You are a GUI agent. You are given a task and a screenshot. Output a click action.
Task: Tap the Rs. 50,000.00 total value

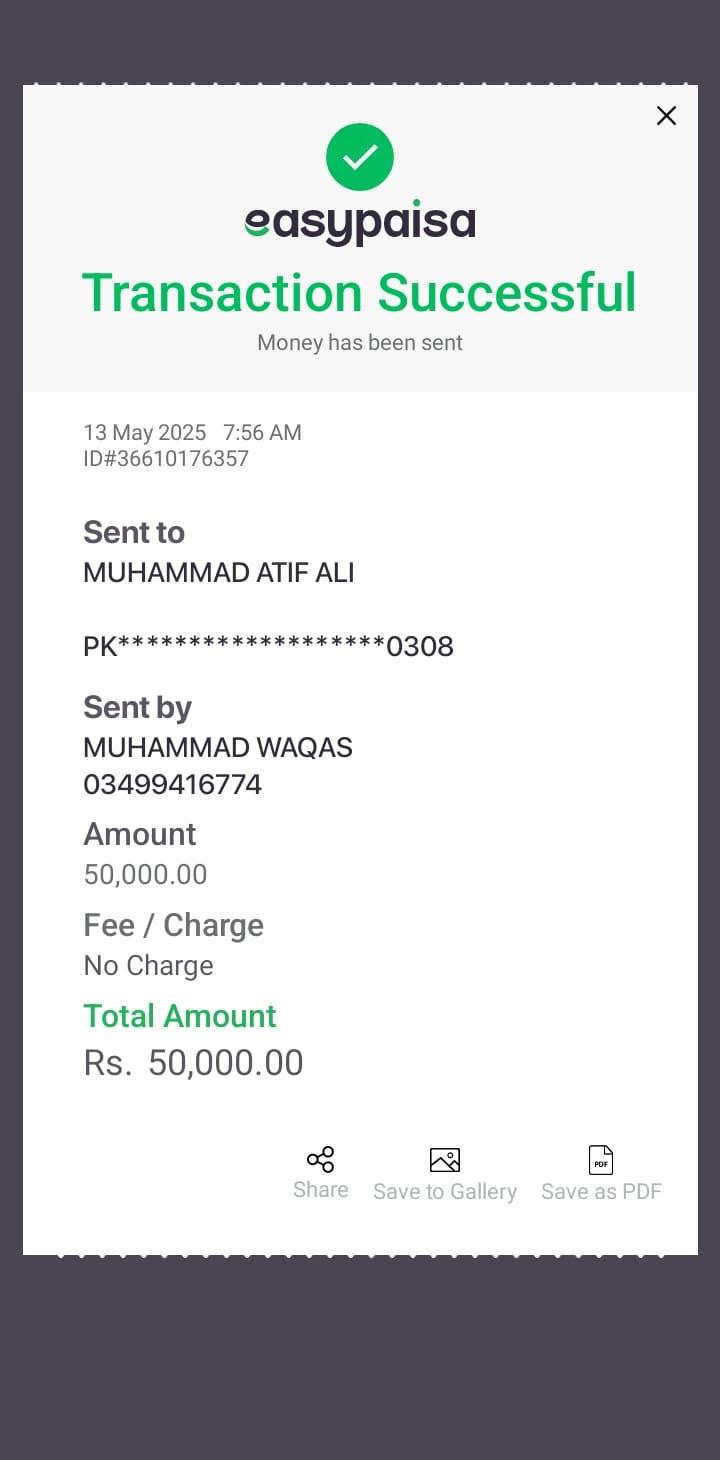click(194, 1063)
